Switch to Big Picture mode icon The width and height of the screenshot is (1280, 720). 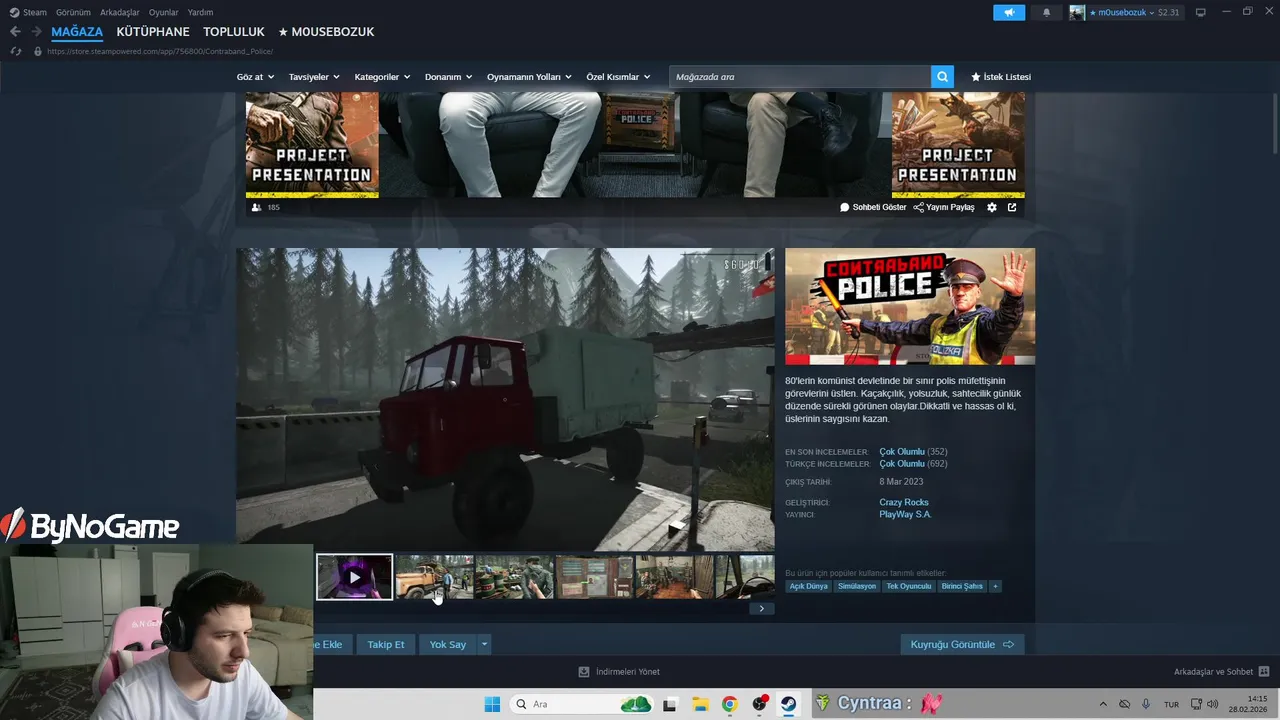(1201, 12)
